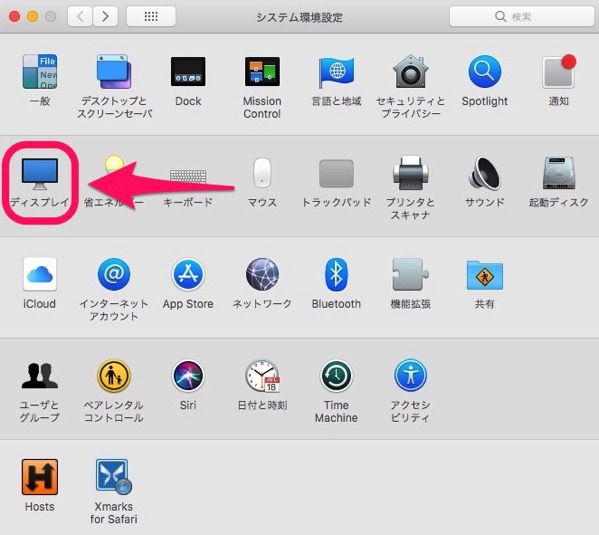Open App Store preferences

(x=188, y=274)
